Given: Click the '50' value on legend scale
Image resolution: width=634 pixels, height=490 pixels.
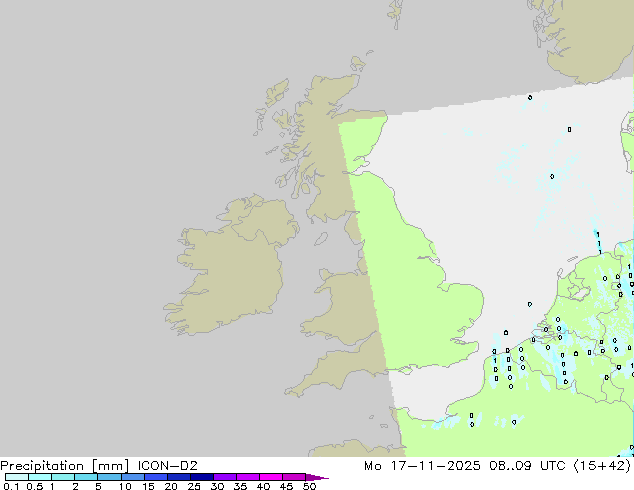Looking at the screenshot, I should [310, 488].
